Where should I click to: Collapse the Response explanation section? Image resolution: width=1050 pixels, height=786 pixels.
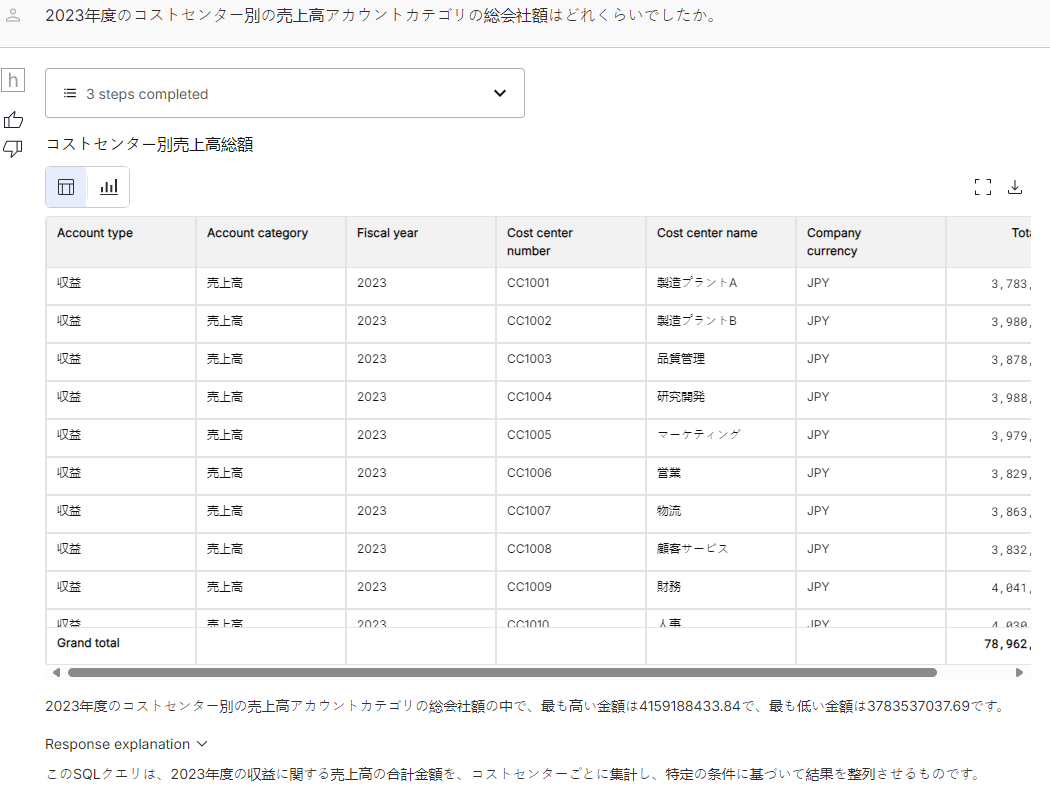[126, 744]
